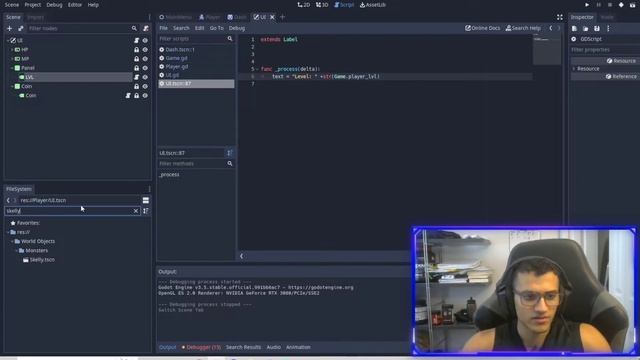Viewport: 640px width, 360px height.
Task: Expand the MP node
Action: tap(12, 59)
